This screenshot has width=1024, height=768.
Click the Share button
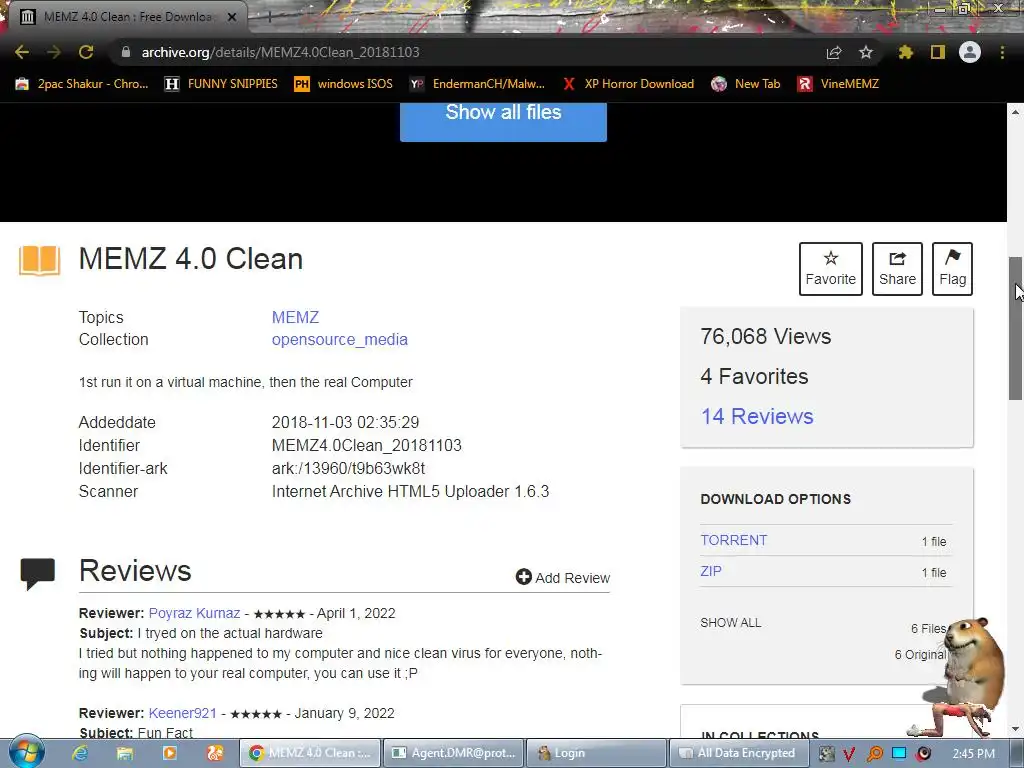click(x=897, y=268)
